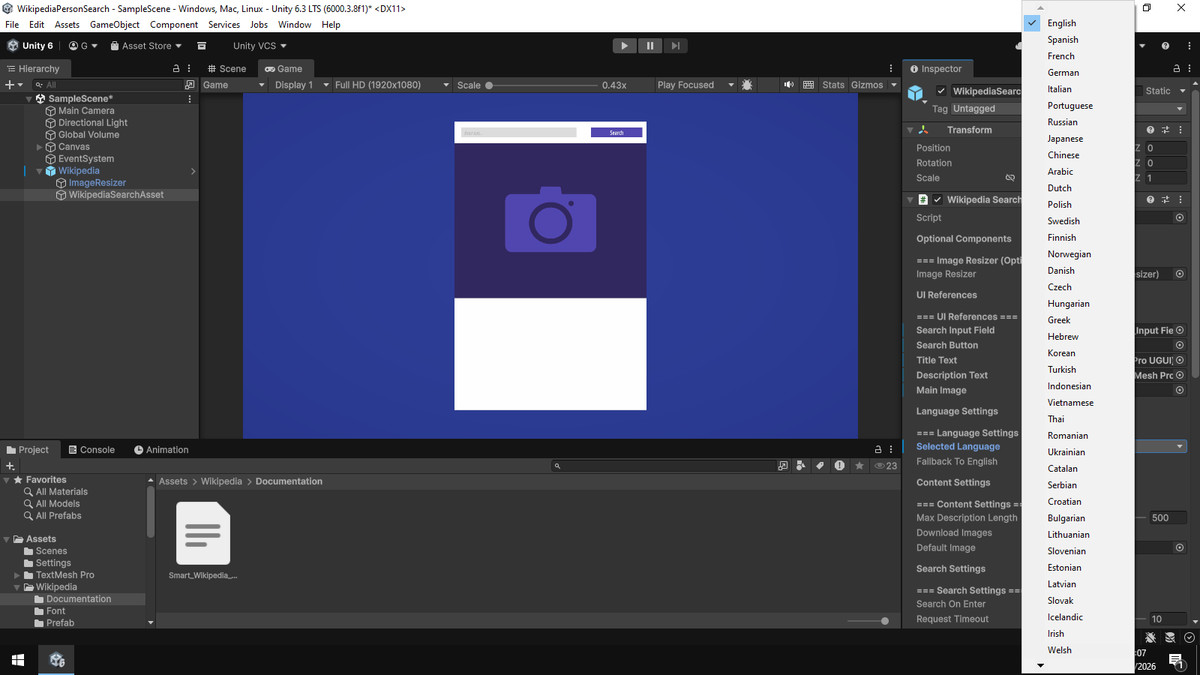Screen dimensions: 1200x675
Task: Open the Asset Store dropdown
Action: coord(146,45)
